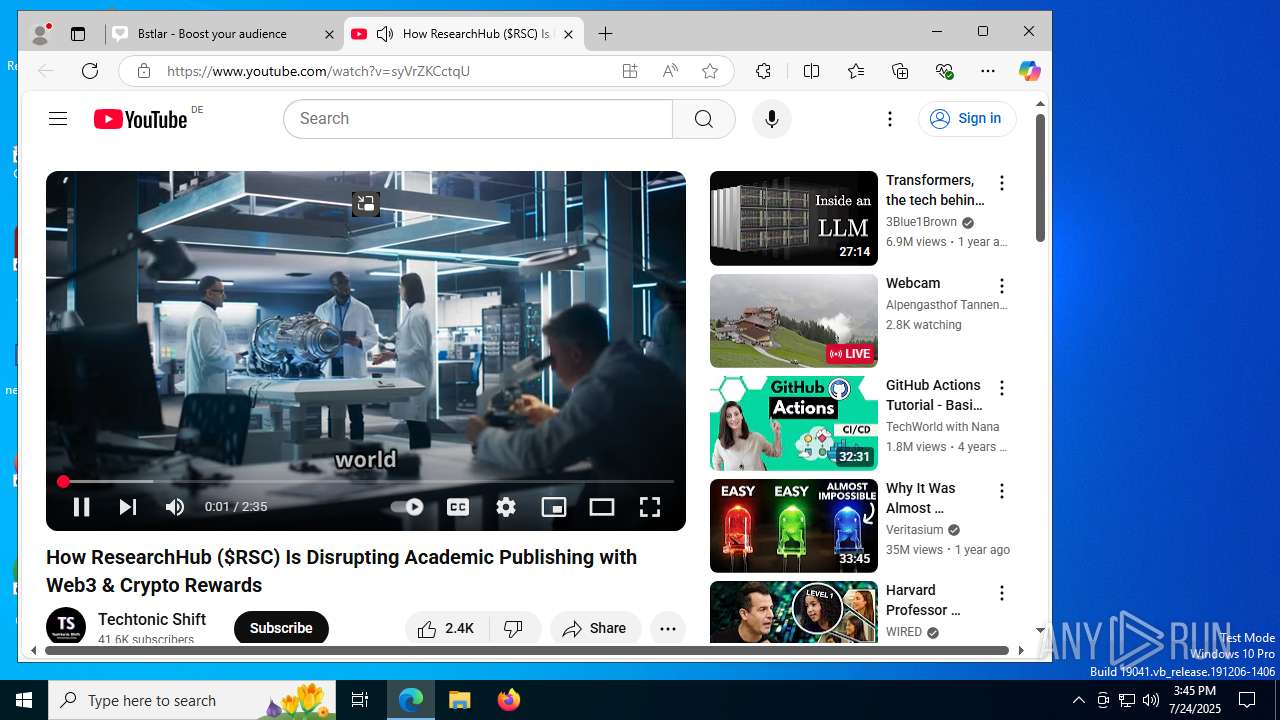The height and width of the screenshot is (720, 1280).
Task: Open GitHub Actions Tutorial video title
Action: click(x=934, y=395)
